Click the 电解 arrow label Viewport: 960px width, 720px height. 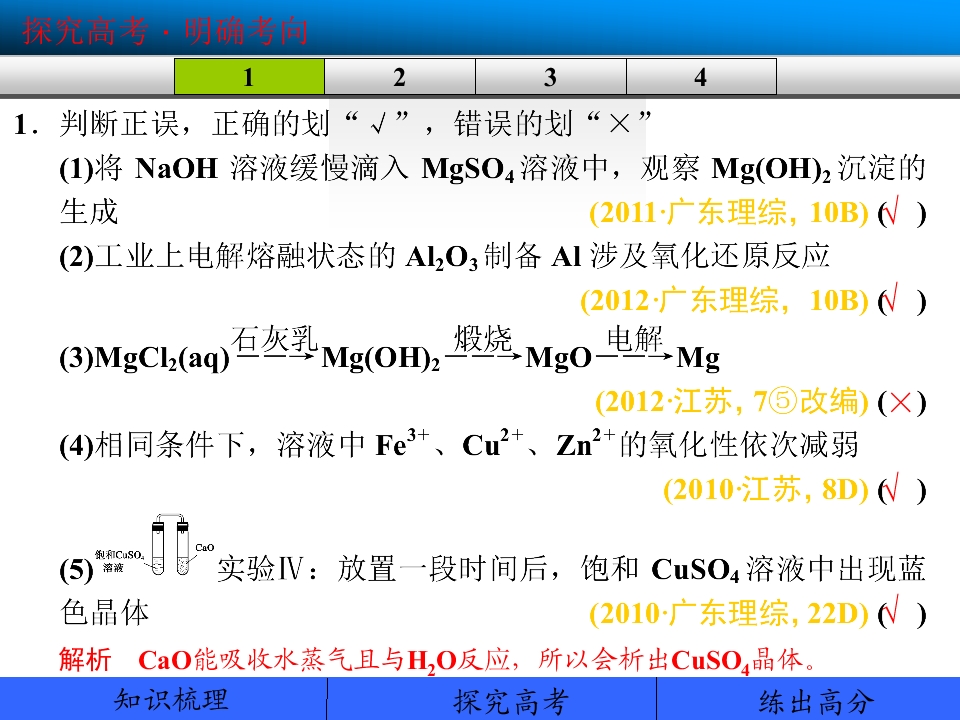[635, 339]
